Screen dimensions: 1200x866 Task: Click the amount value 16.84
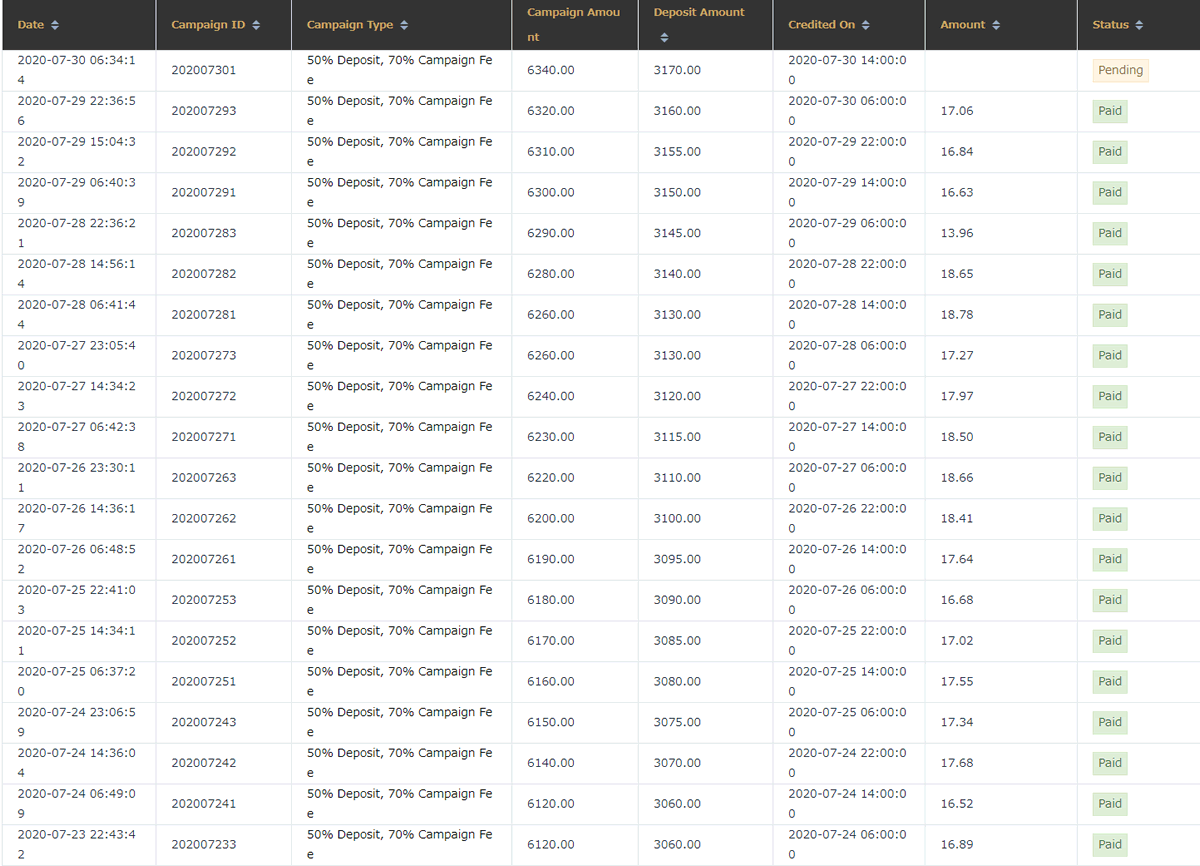pos(957,152)
